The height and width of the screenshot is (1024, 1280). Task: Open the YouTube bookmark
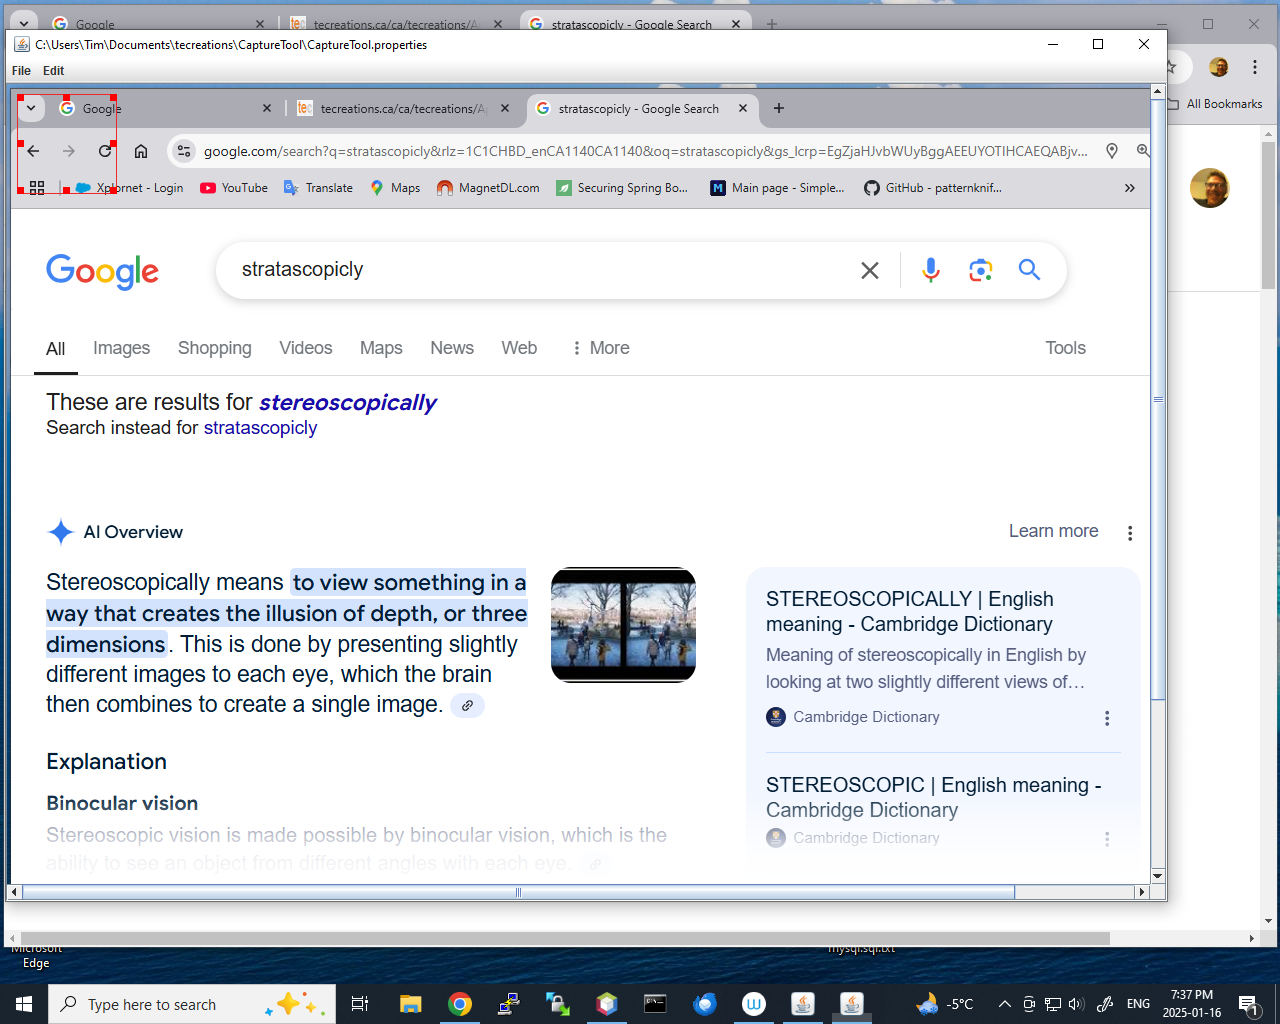point(234,188)
